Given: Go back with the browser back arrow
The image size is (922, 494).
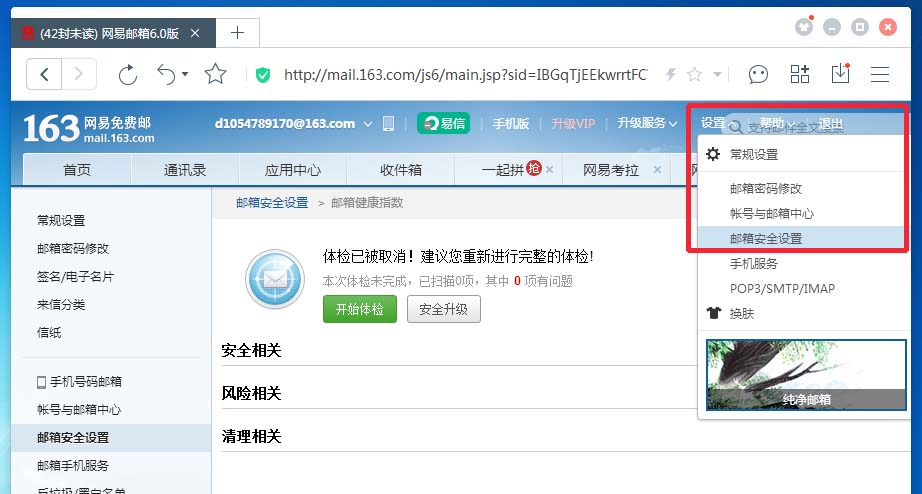Looking at the screenshot, I should tap(45, 75).
